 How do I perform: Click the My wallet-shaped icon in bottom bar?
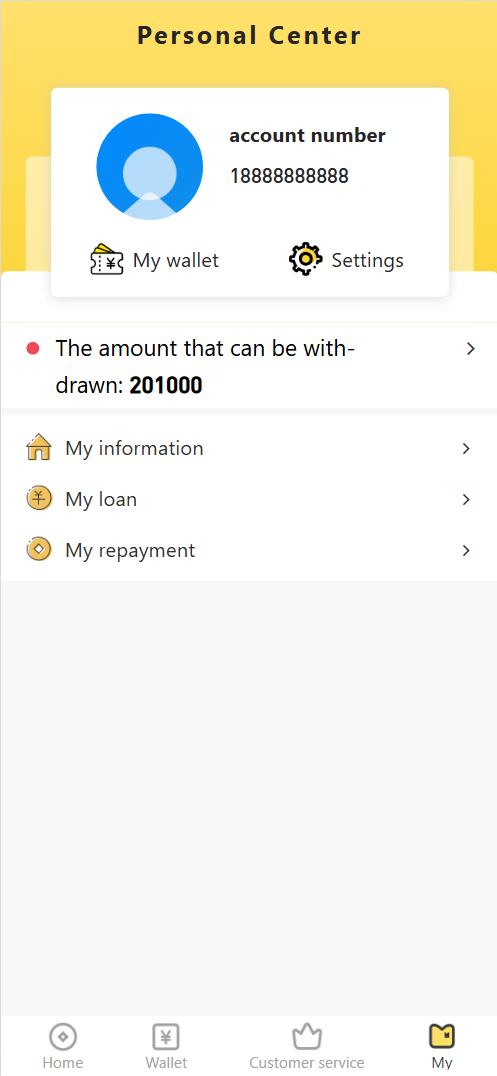(x=442, y=1036)
